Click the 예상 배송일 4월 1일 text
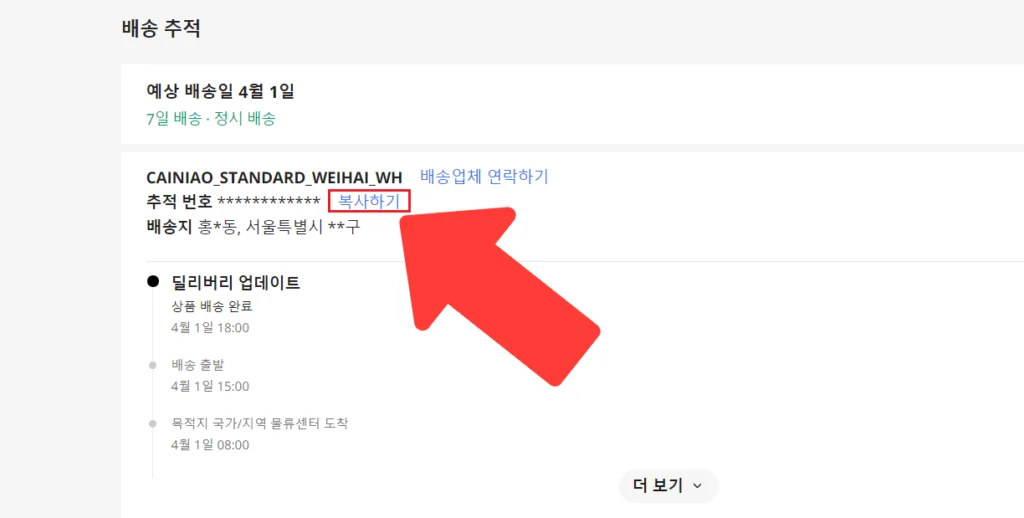Viewport: 1024px width, 518px height. pos(221,91)
